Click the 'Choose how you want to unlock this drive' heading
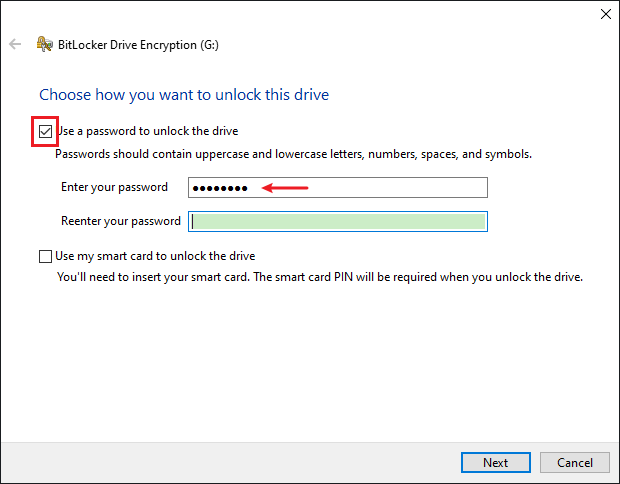The image size is (620, 484). (184, 95)
